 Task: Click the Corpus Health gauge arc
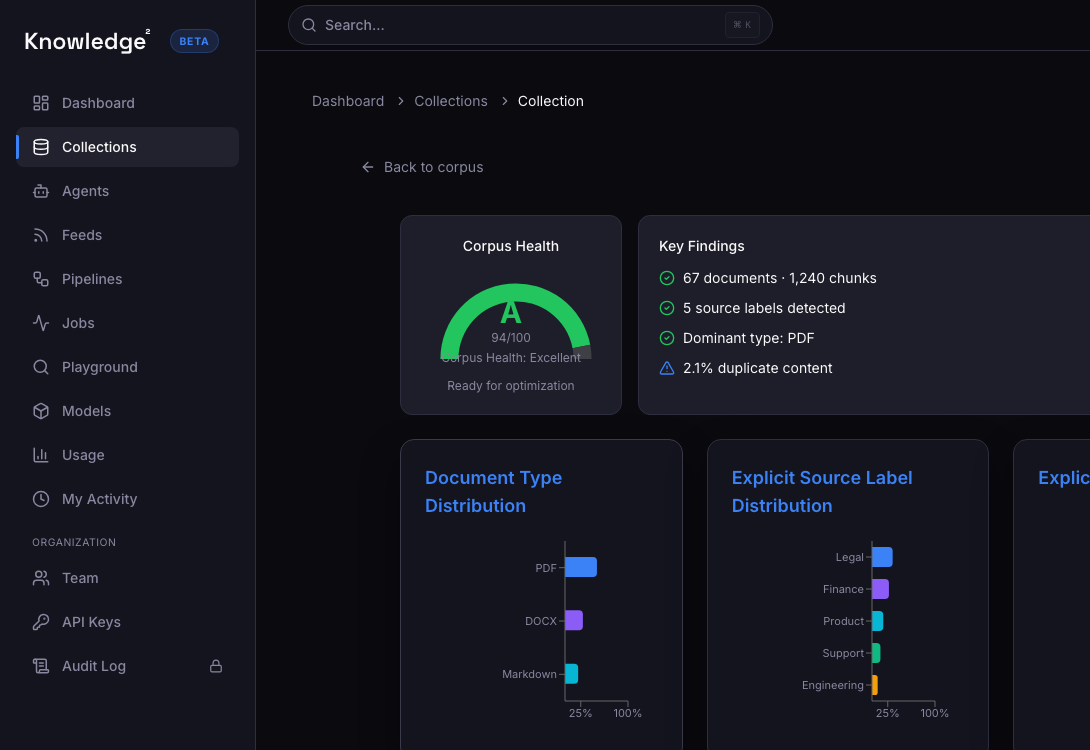click(x=470, y=305)
